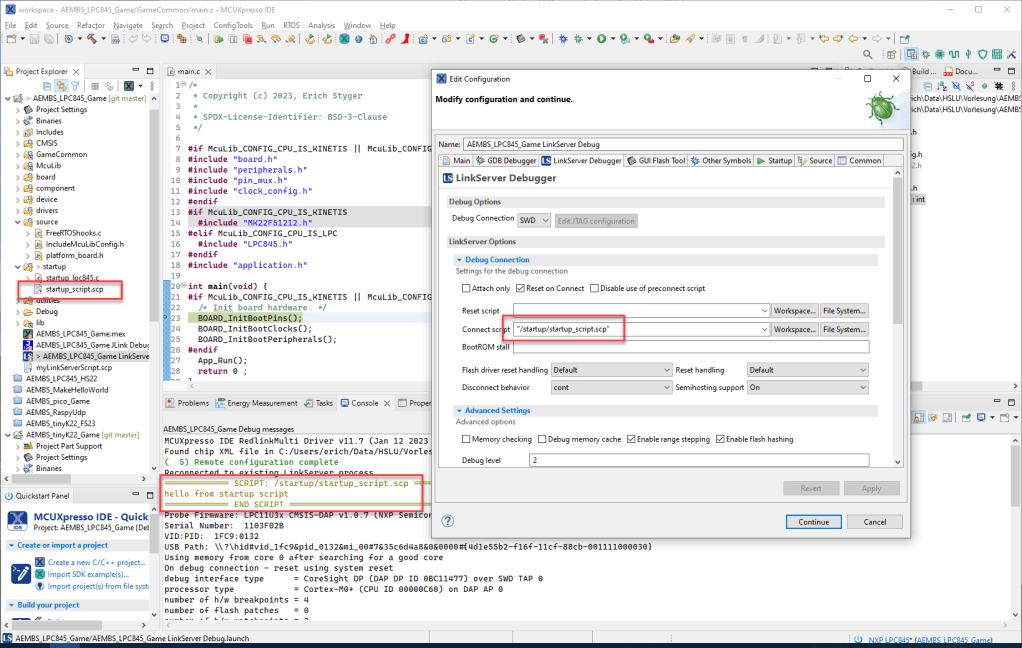Click Import SDK example(s) link
This screenshot has height=648, width=1022.
pyautogui.click(x=89, y=574)
